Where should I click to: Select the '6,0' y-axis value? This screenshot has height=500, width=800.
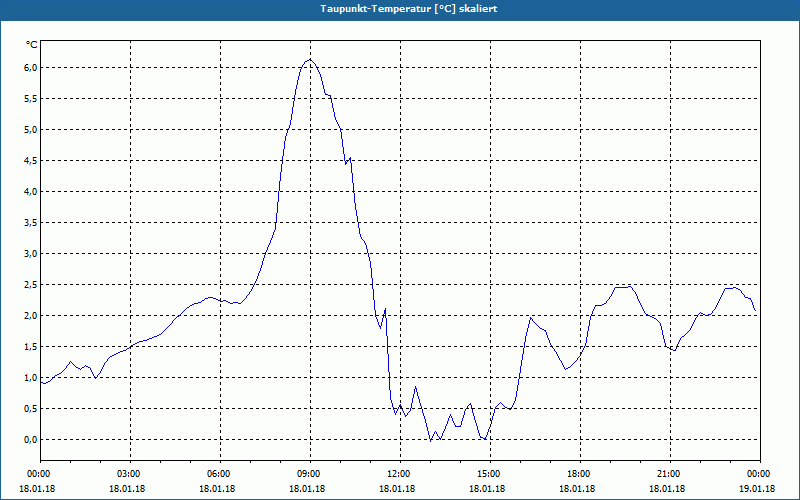[31, 68]
